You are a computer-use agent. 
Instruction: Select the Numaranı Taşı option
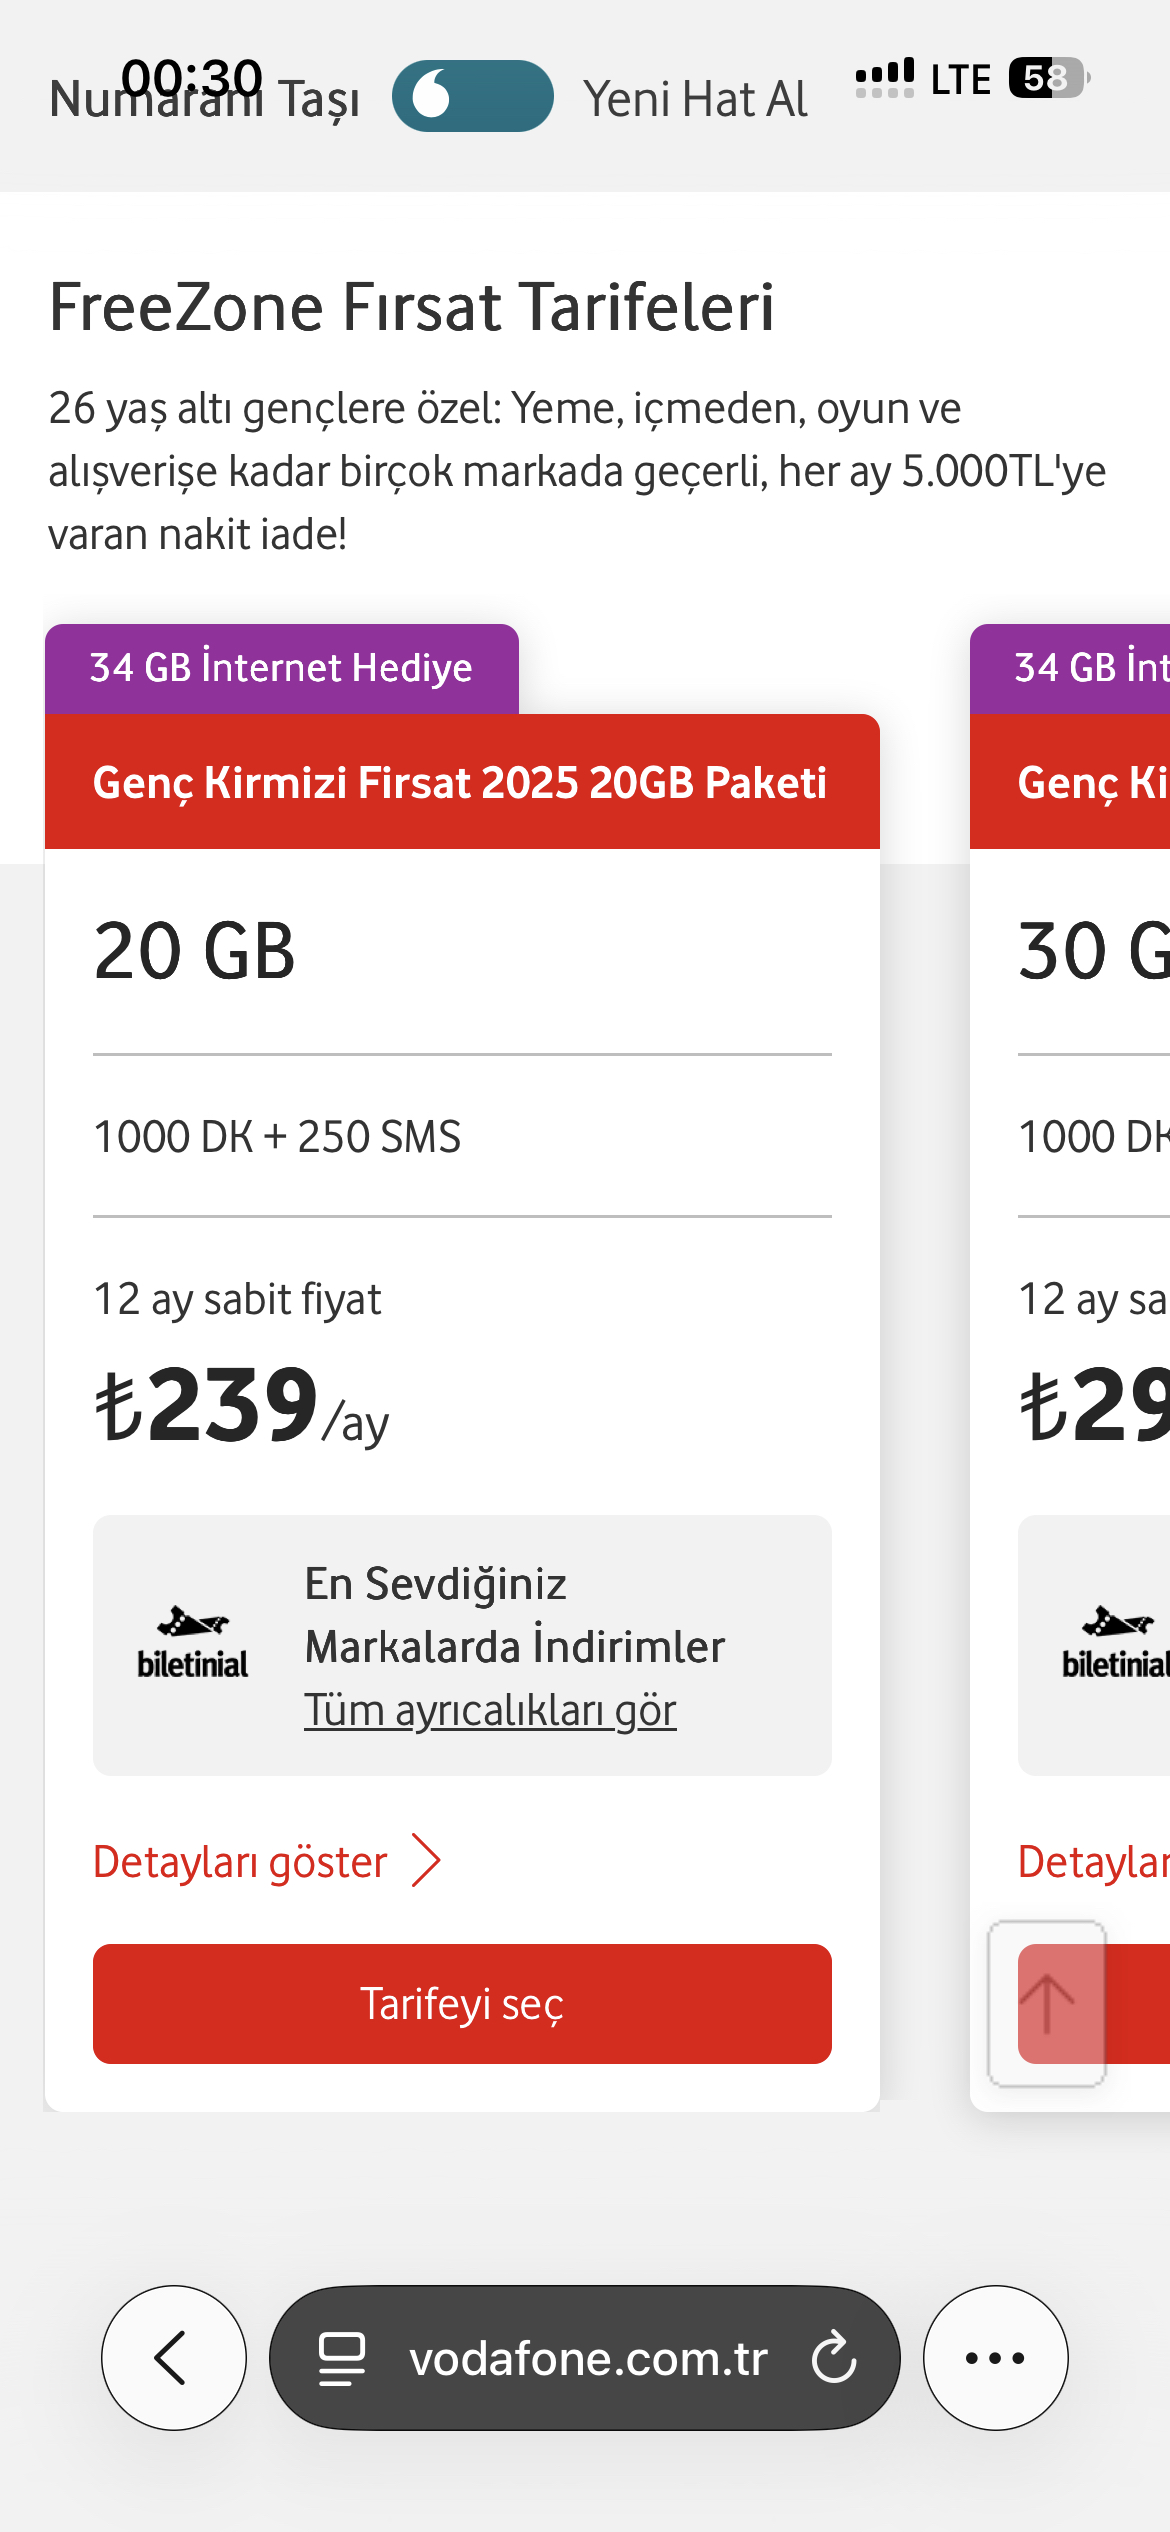point(205,99)
